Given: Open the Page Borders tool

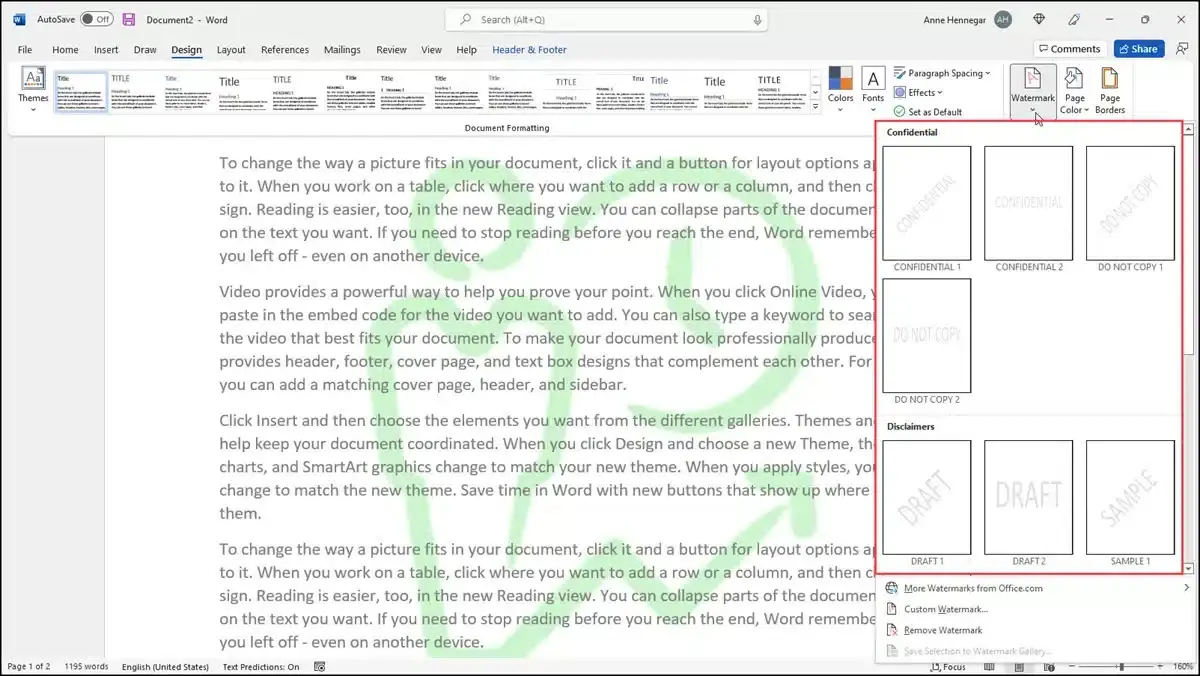Looking at the screenshot, I should [x=1110, y=88].
